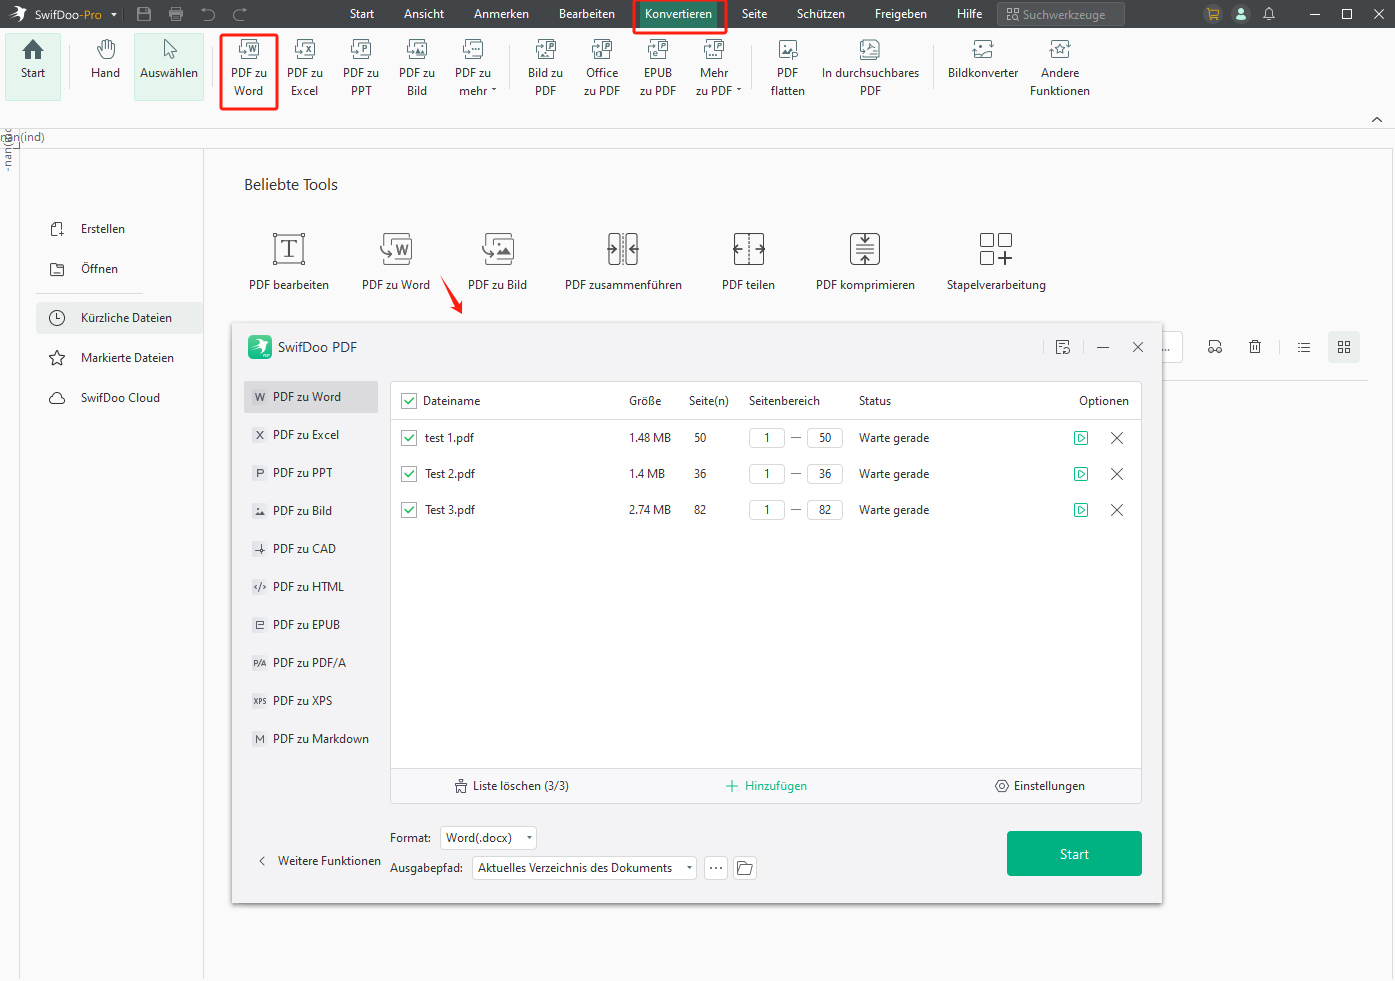Click the print icon in title bar
The height and width of the screenshot is (981, 1395).
pos(176,14)
